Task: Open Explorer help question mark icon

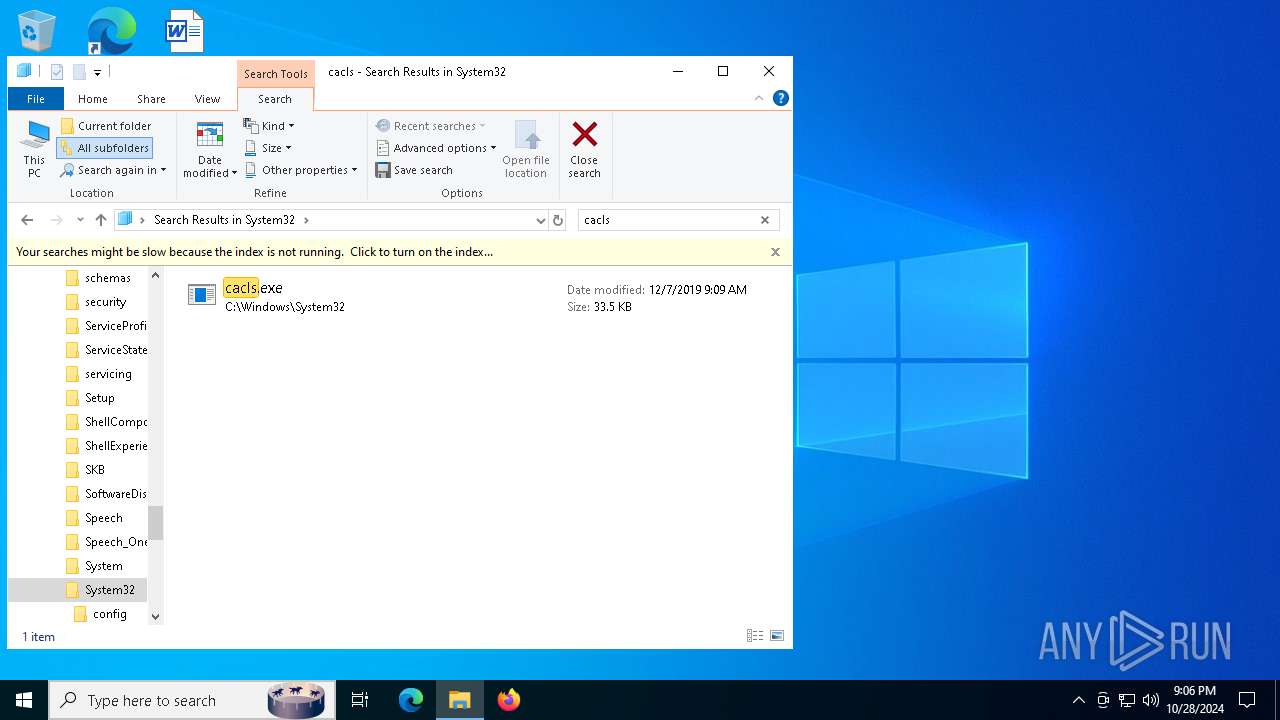Action: coord(781,98)
